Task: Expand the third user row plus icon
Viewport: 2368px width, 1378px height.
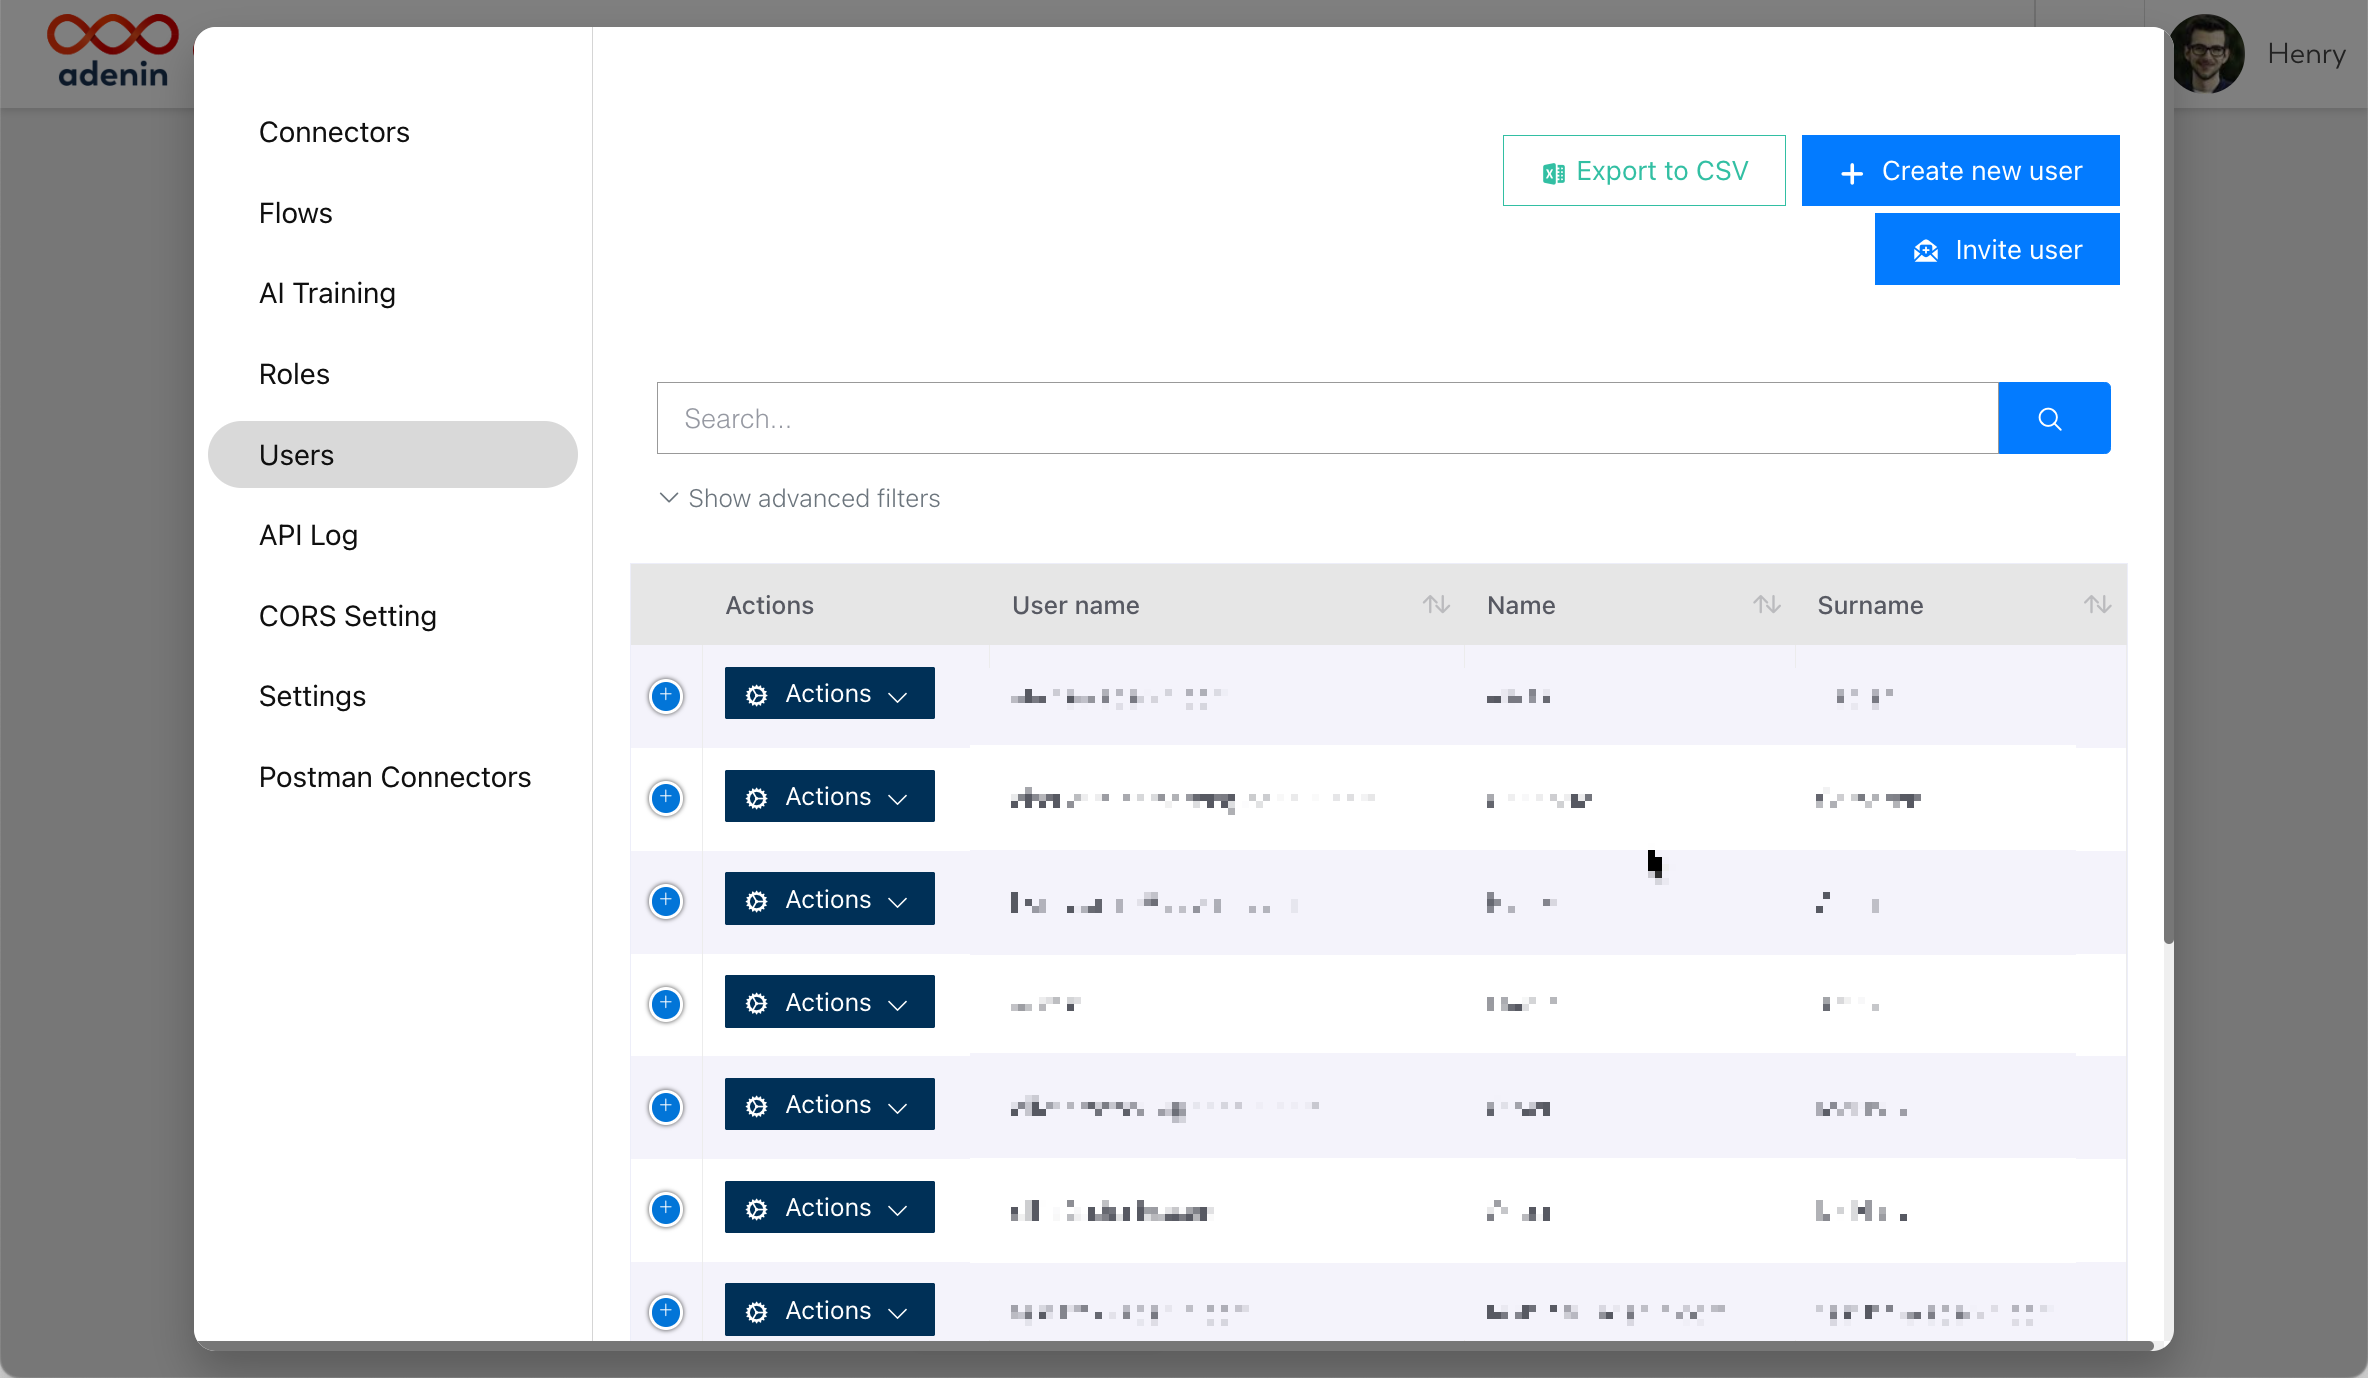Action: [666, 900]
